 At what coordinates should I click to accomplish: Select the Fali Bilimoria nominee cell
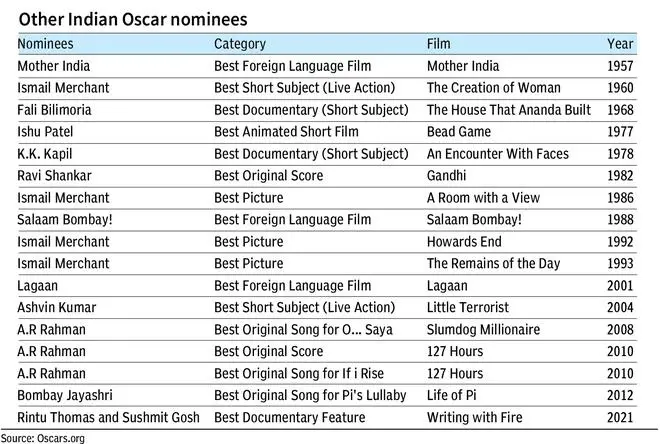point(54,110)
